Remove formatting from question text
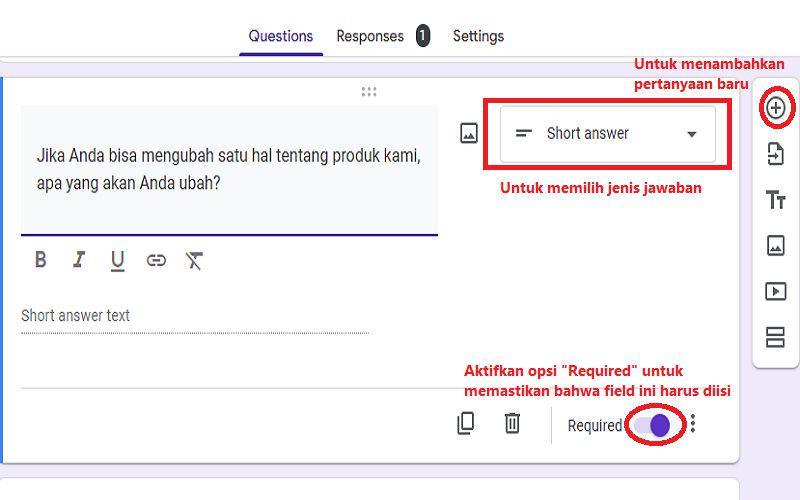 [194, 260]
